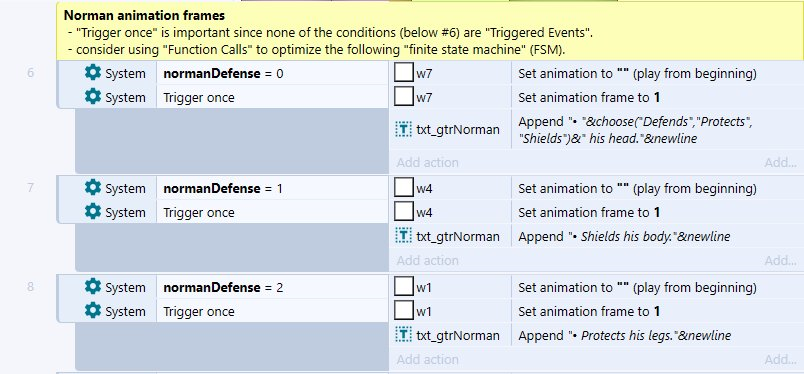Open the Add... menu of event 6
The height and width of the screenshot is (374, 804).
pyautogui.click(x=780, y=163)
